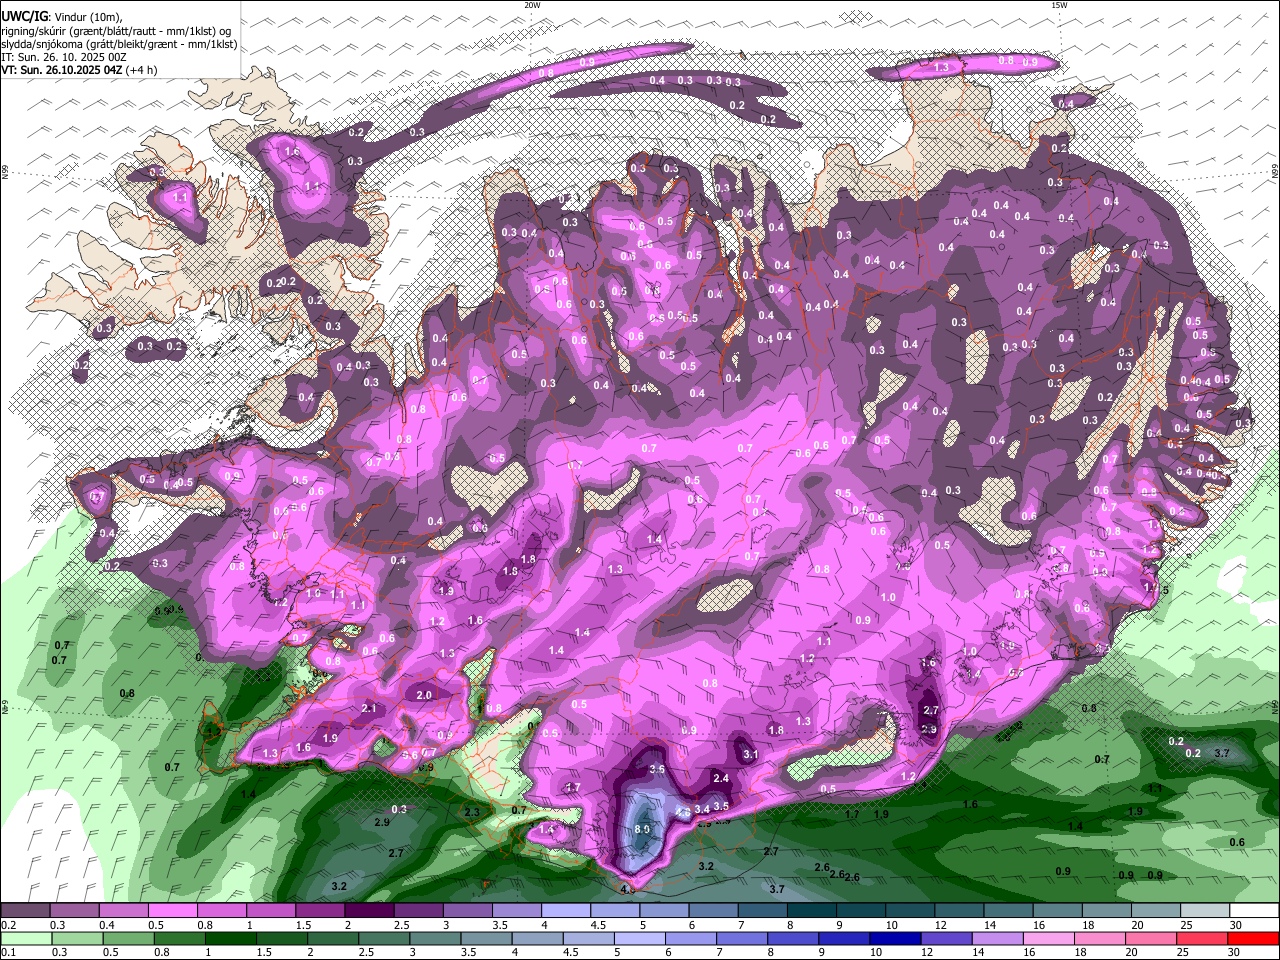Click the 'rigning/skúrir (grænt/blátt/rautt - mm/1klst) og' line
Image resolution: width=1280 pixels, height=960 pixels.
point(115,31)
